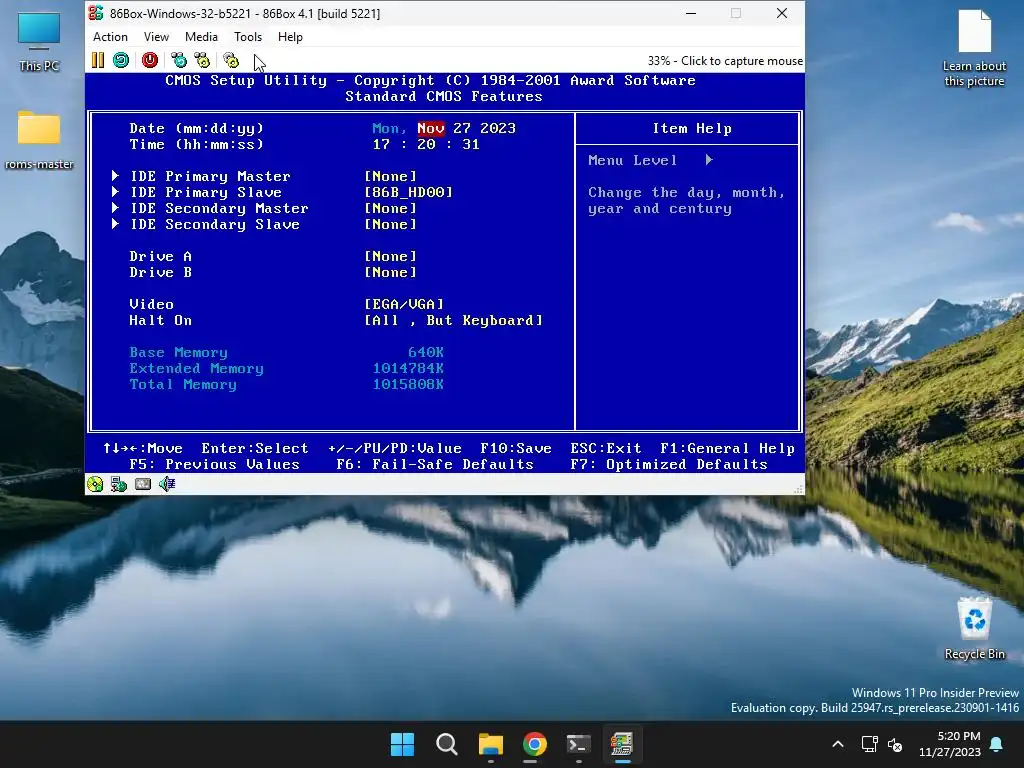1024x768 pixels.
Task: Open Learn about this picture icon
Action: pyautogui.click(x=974, y=48)
